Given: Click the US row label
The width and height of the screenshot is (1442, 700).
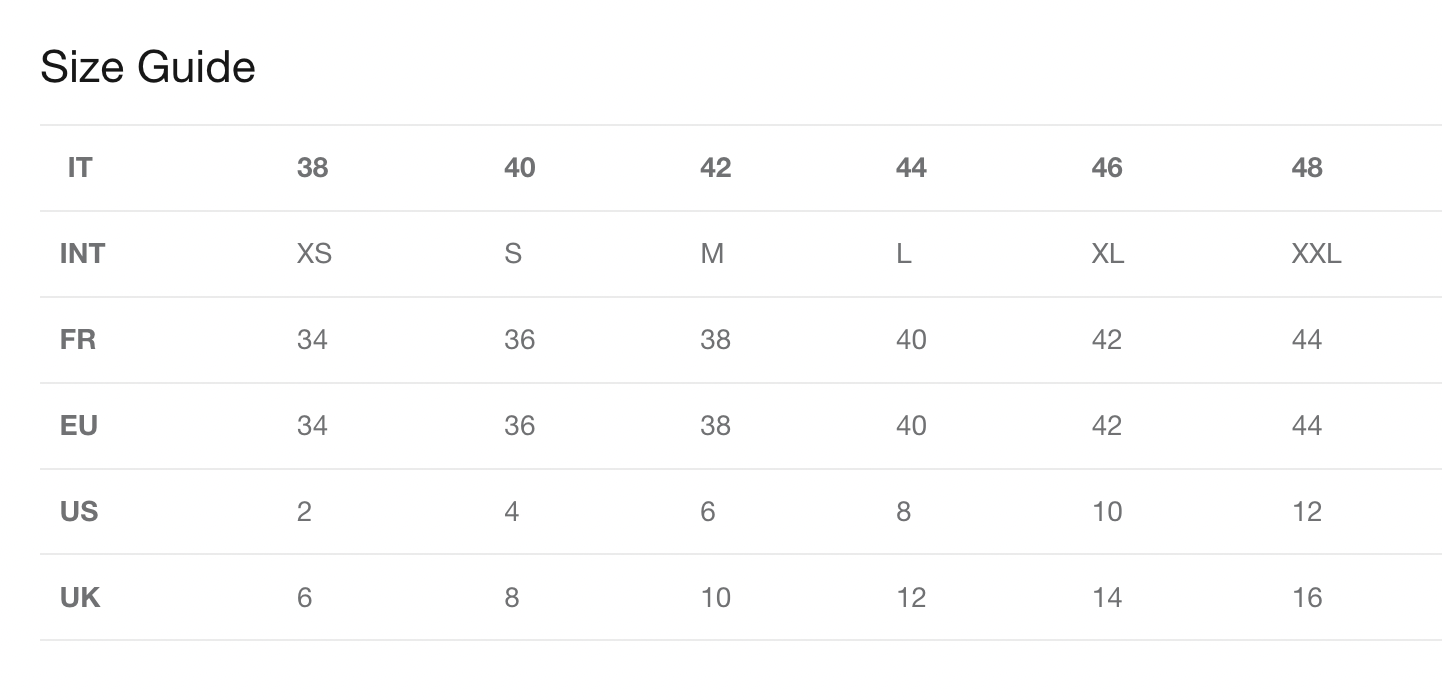Looking at the screenshot, I should pyautogui.click(x=79, y=512).
